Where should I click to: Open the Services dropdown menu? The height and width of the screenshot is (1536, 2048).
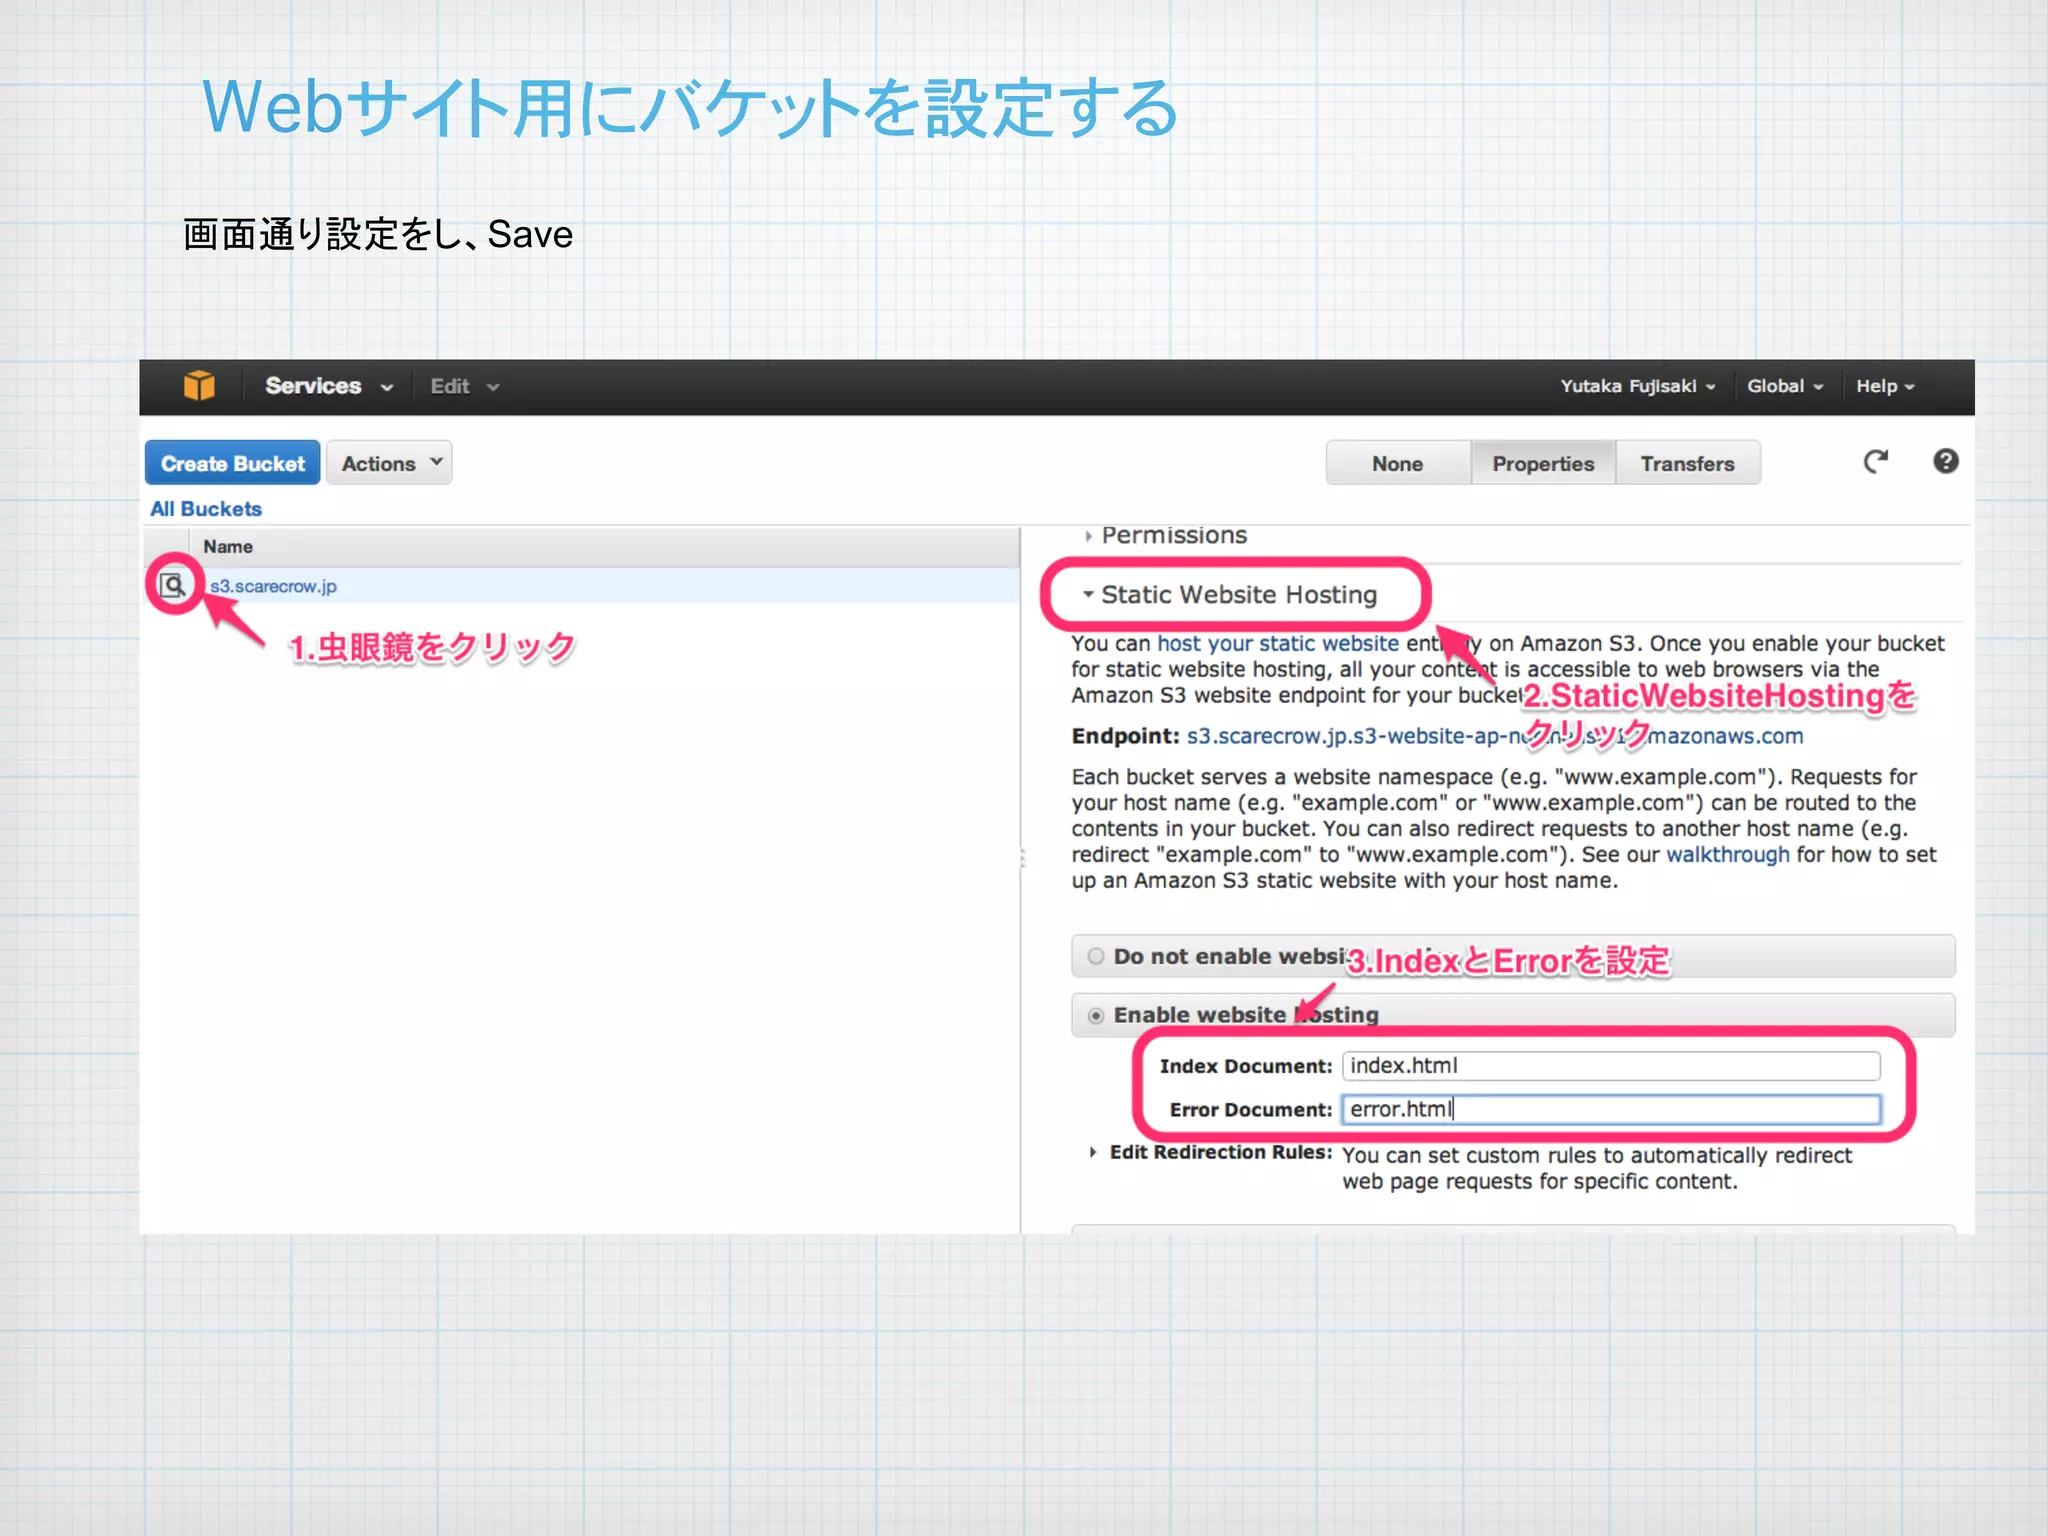329,386
